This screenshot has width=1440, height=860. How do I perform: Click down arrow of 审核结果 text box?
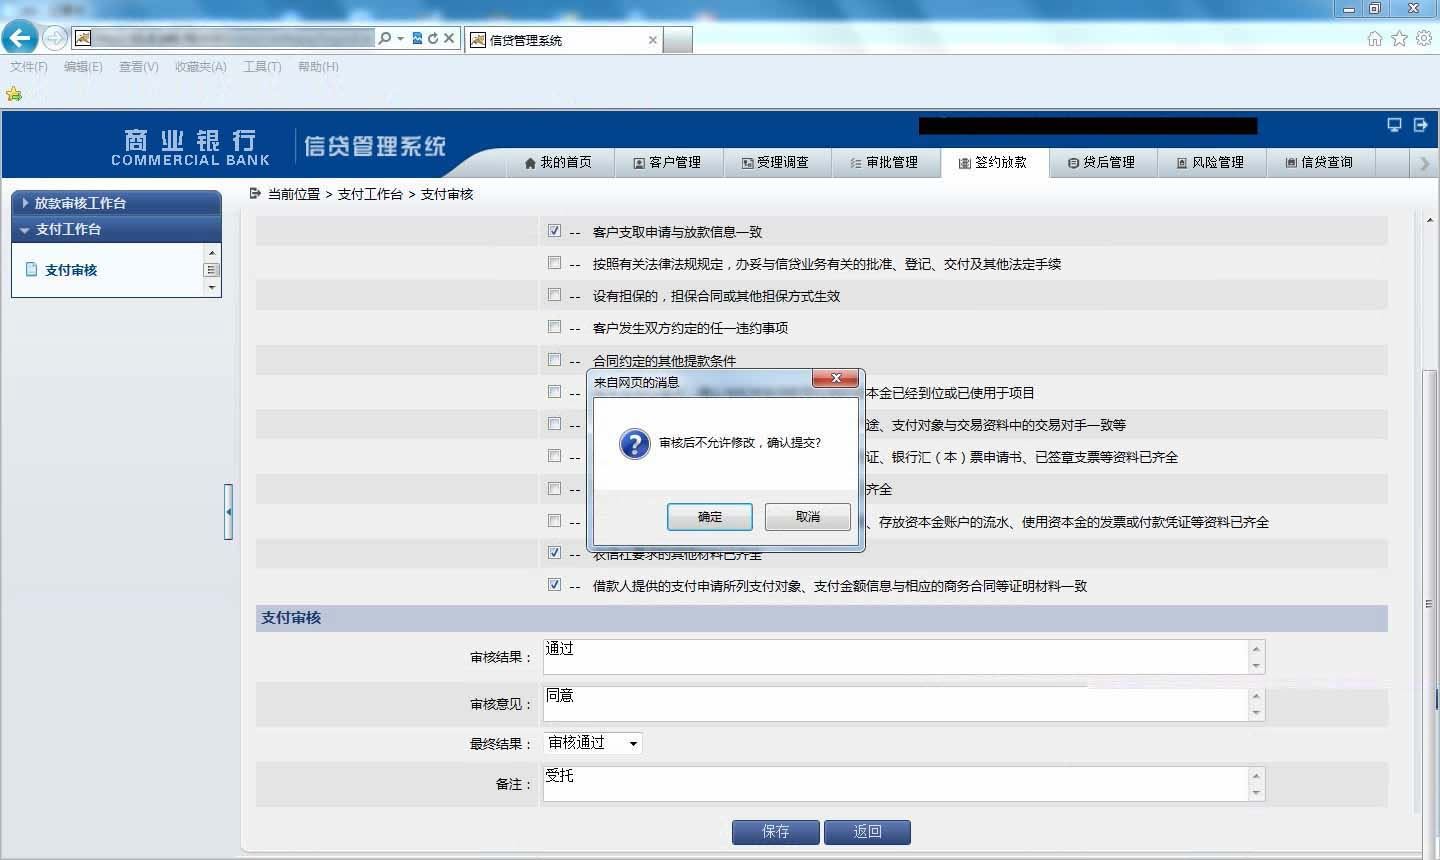coord(1257,665)
